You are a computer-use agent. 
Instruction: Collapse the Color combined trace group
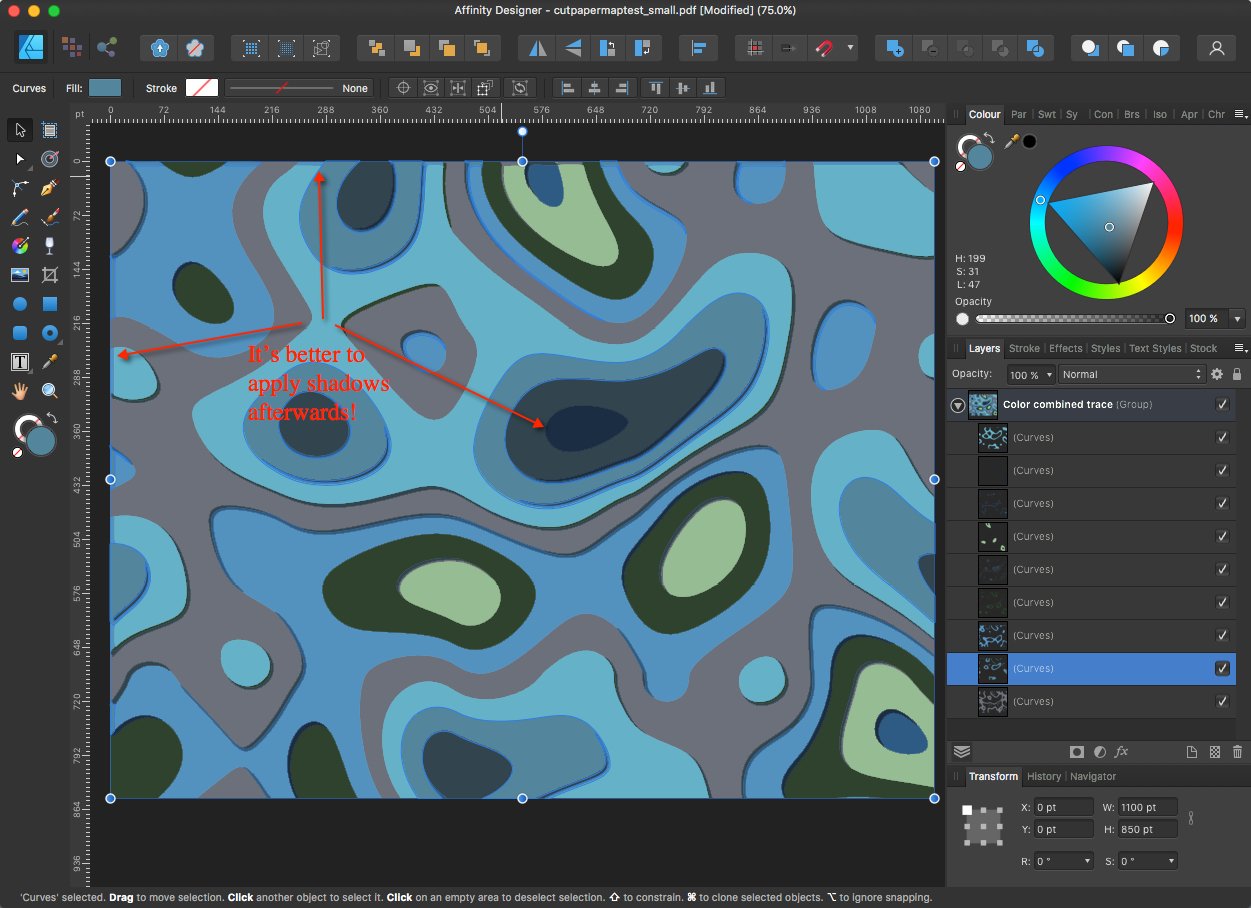[x=957, y=404]
